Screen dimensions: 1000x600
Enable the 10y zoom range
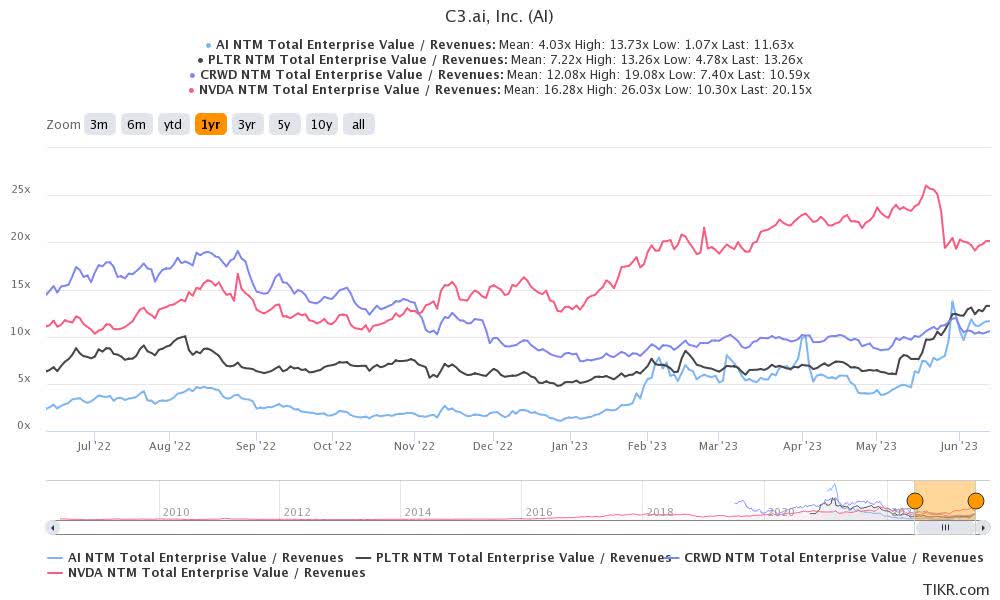[321, 124]
